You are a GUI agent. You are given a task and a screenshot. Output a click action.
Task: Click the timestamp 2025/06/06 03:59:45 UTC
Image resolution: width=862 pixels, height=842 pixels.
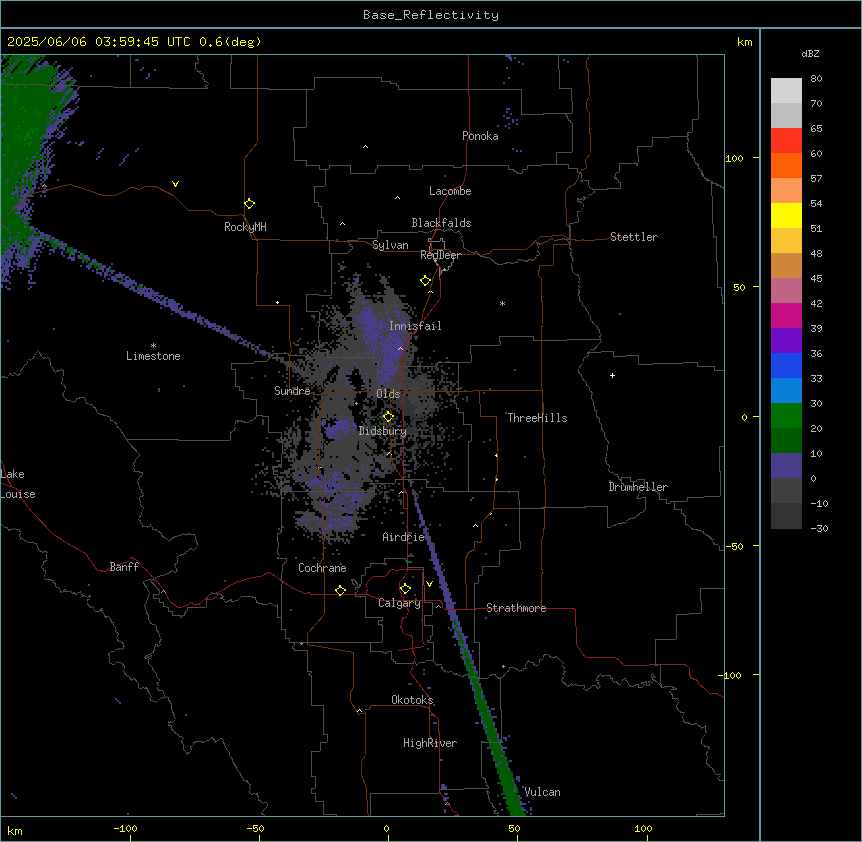pyautogui.click(x=99, y=42)
